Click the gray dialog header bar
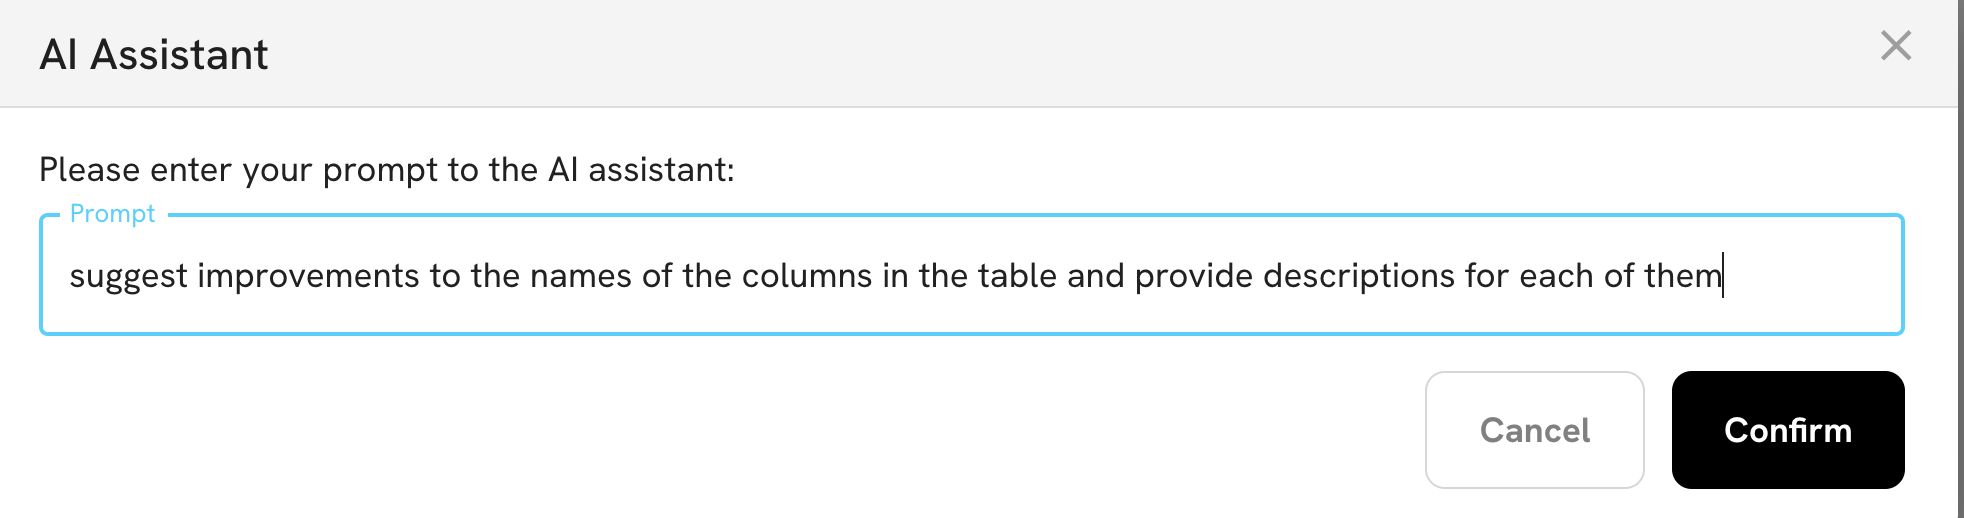 pyautogui.click(x=1000, y=54)
